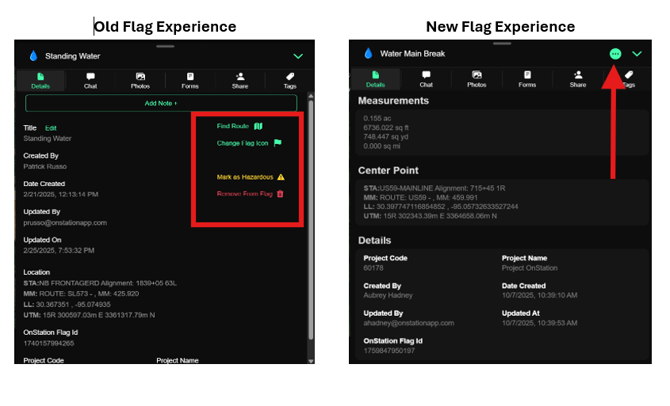Open Tags tab in Standing Water panel
This screenshot has width=670, height=406.
pos(289,80)
